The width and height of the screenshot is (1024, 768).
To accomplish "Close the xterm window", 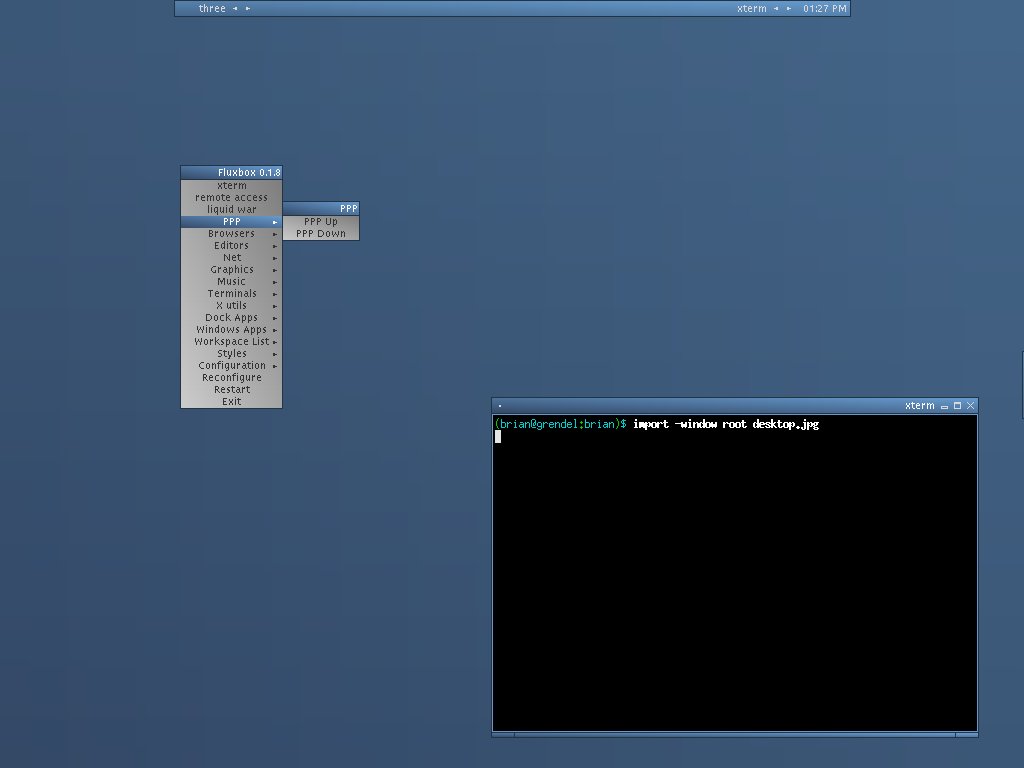I will click(x=970, y=406).
